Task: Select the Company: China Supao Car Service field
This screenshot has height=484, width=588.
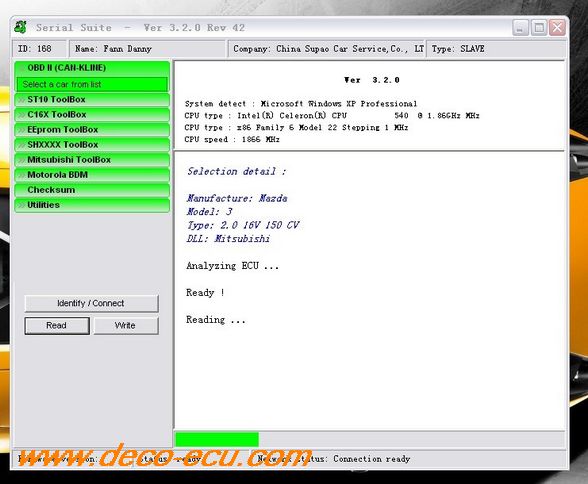Action: (x=327, y=49)
